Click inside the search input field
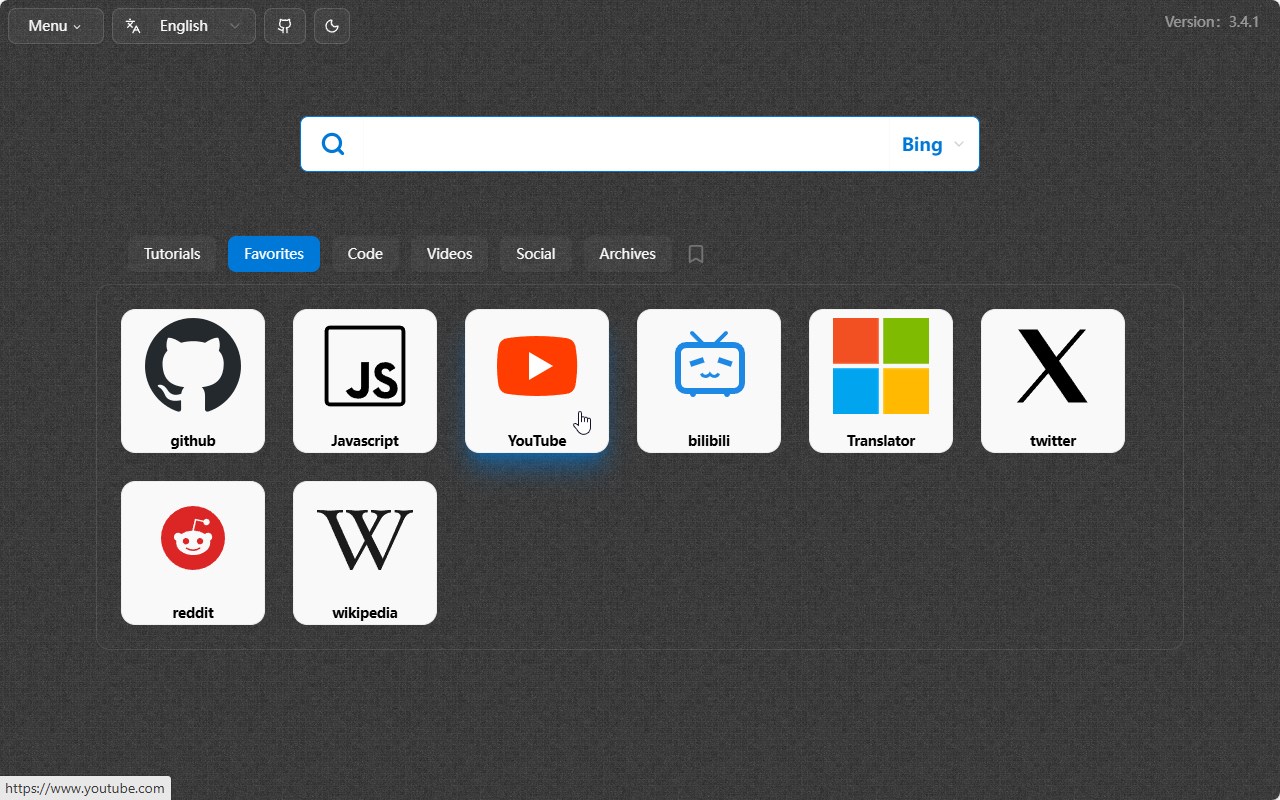 620,143
